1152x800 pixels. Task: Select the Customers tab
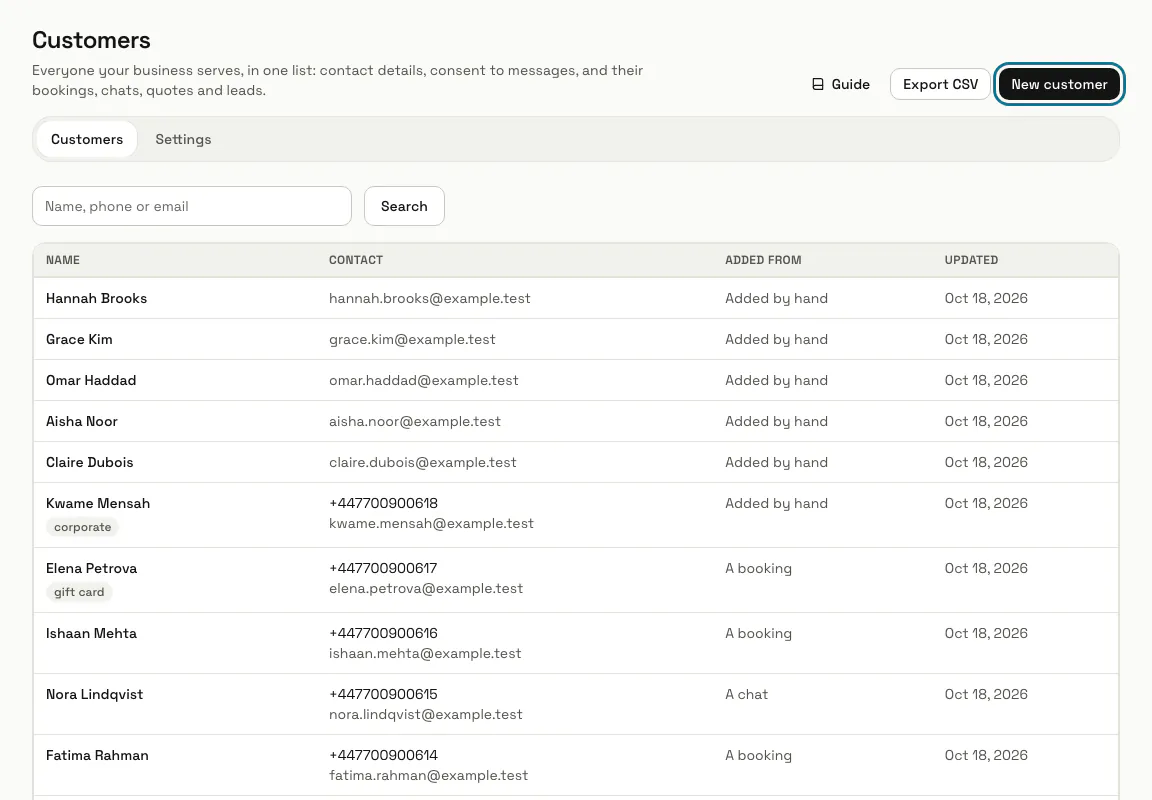pyautogui.click(x=87, y=140)
